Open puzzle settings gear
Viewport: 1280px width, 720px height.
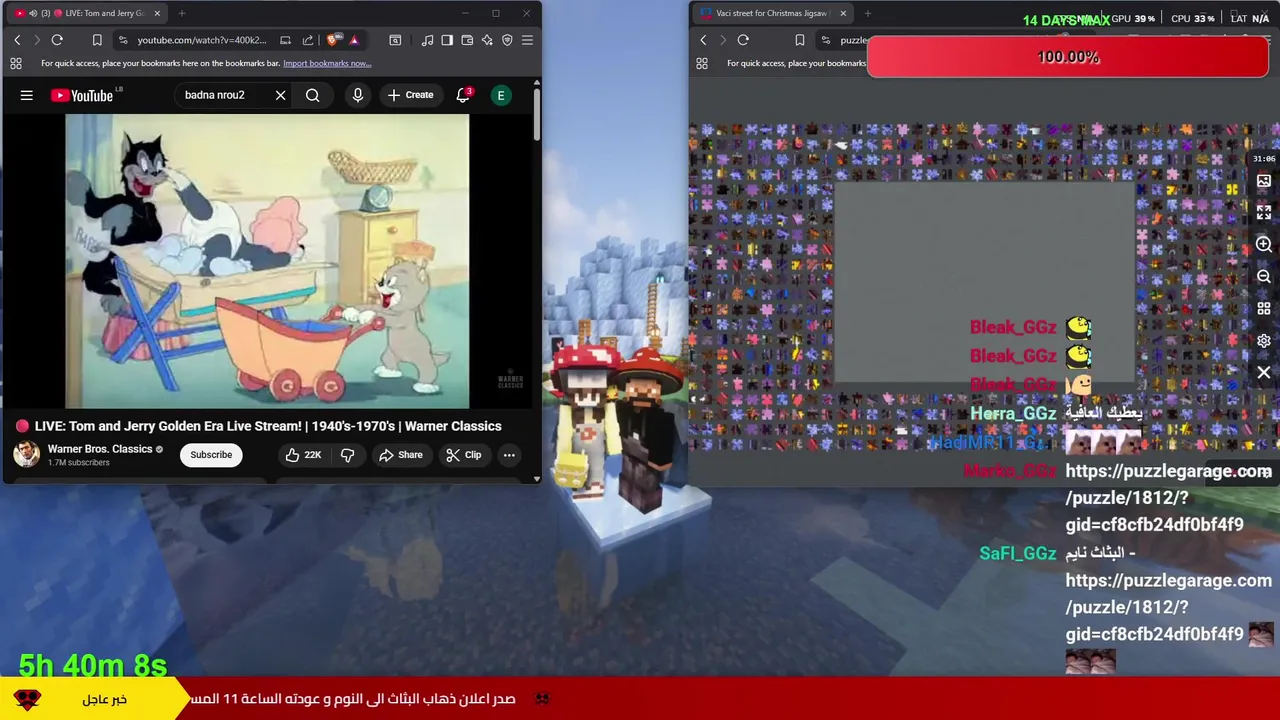click(x=1264, y=341)
